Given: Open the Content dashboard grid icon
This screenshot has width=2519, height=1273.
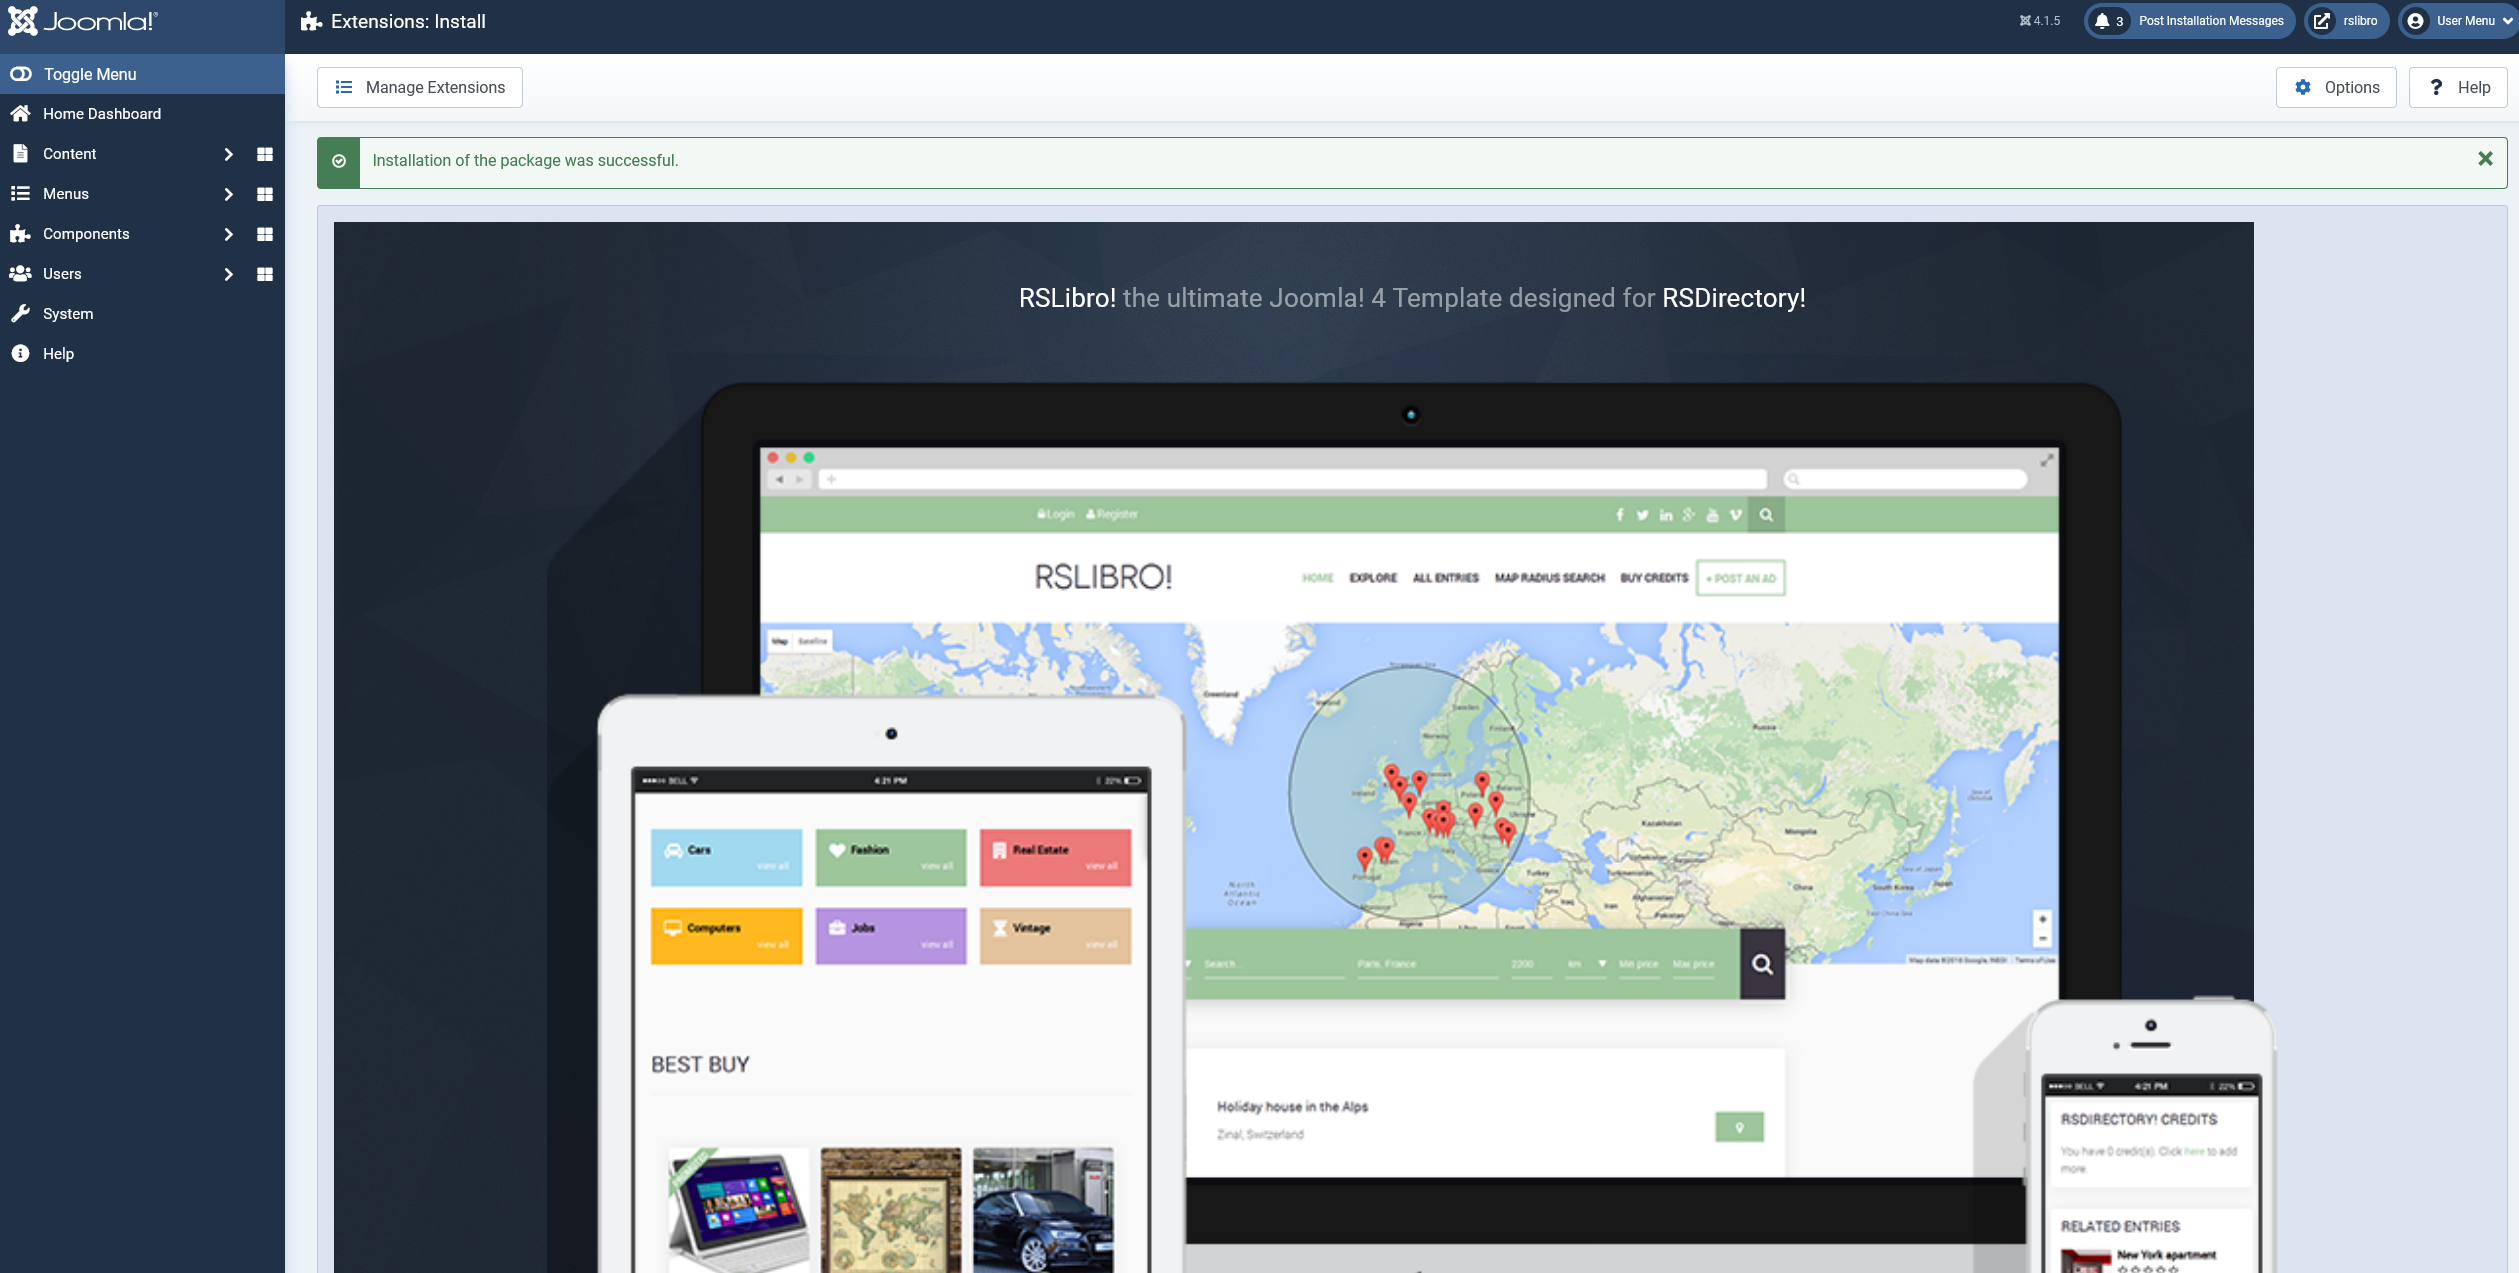Looking at the screenshot, I should [265, 154].
